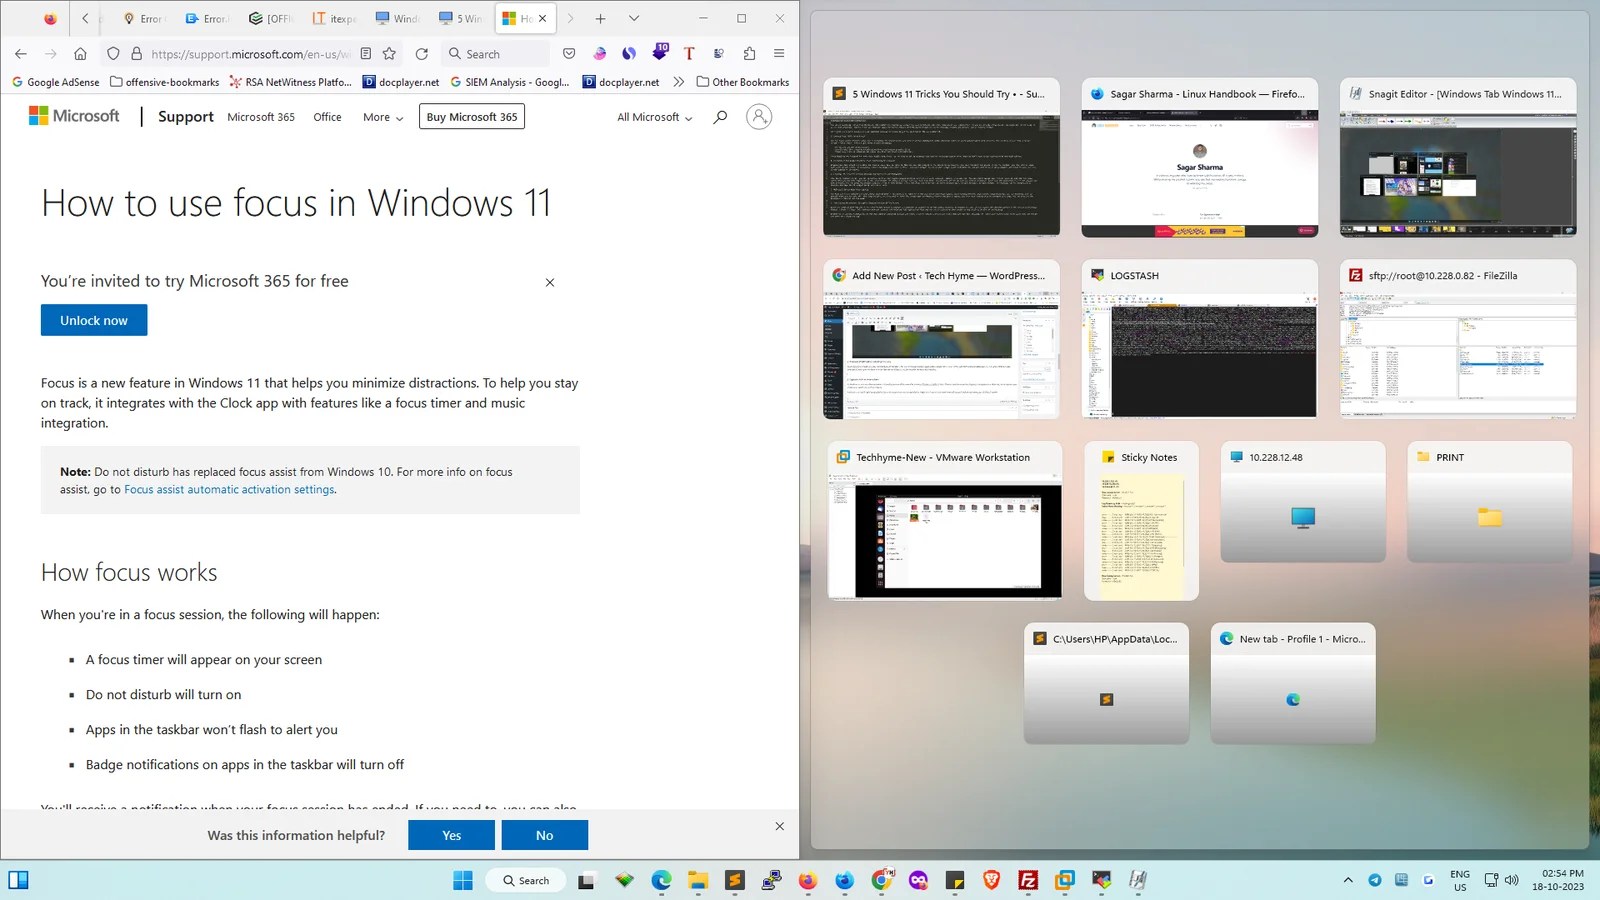Switch to the itexpe... browser tab
Screen dimensions: 1600x900
pos(335,18)
